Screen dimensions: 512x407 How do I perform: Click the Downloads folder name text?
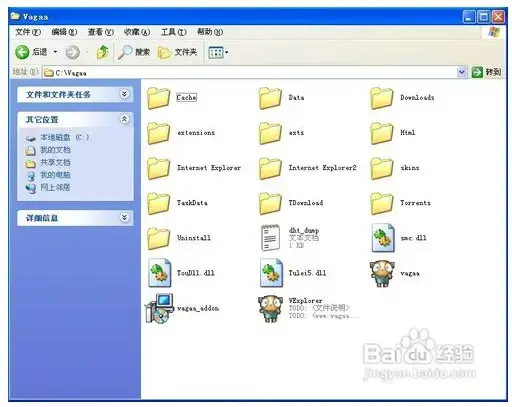[417, 98]
